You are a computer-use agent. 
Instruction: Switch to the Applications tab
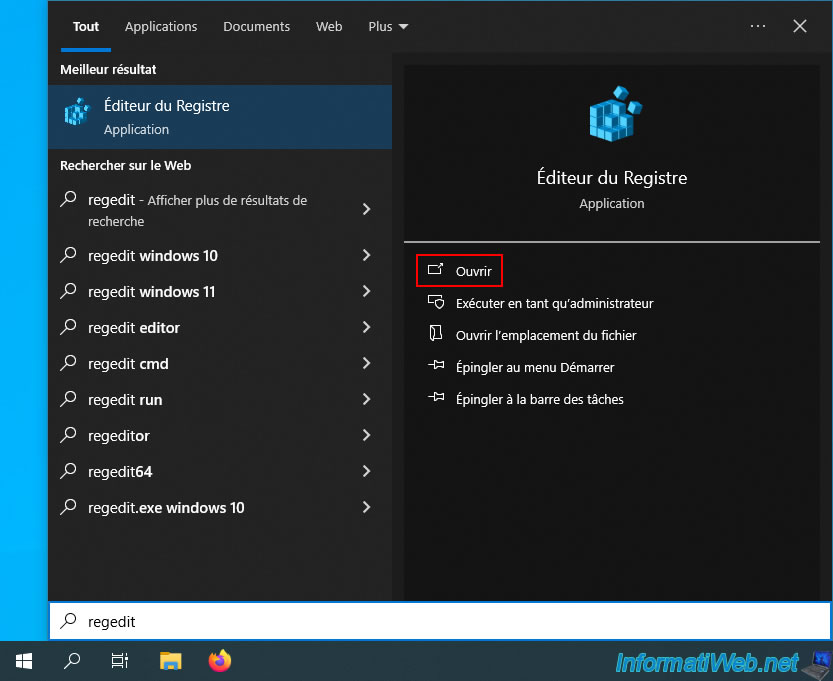pos(161,27)
